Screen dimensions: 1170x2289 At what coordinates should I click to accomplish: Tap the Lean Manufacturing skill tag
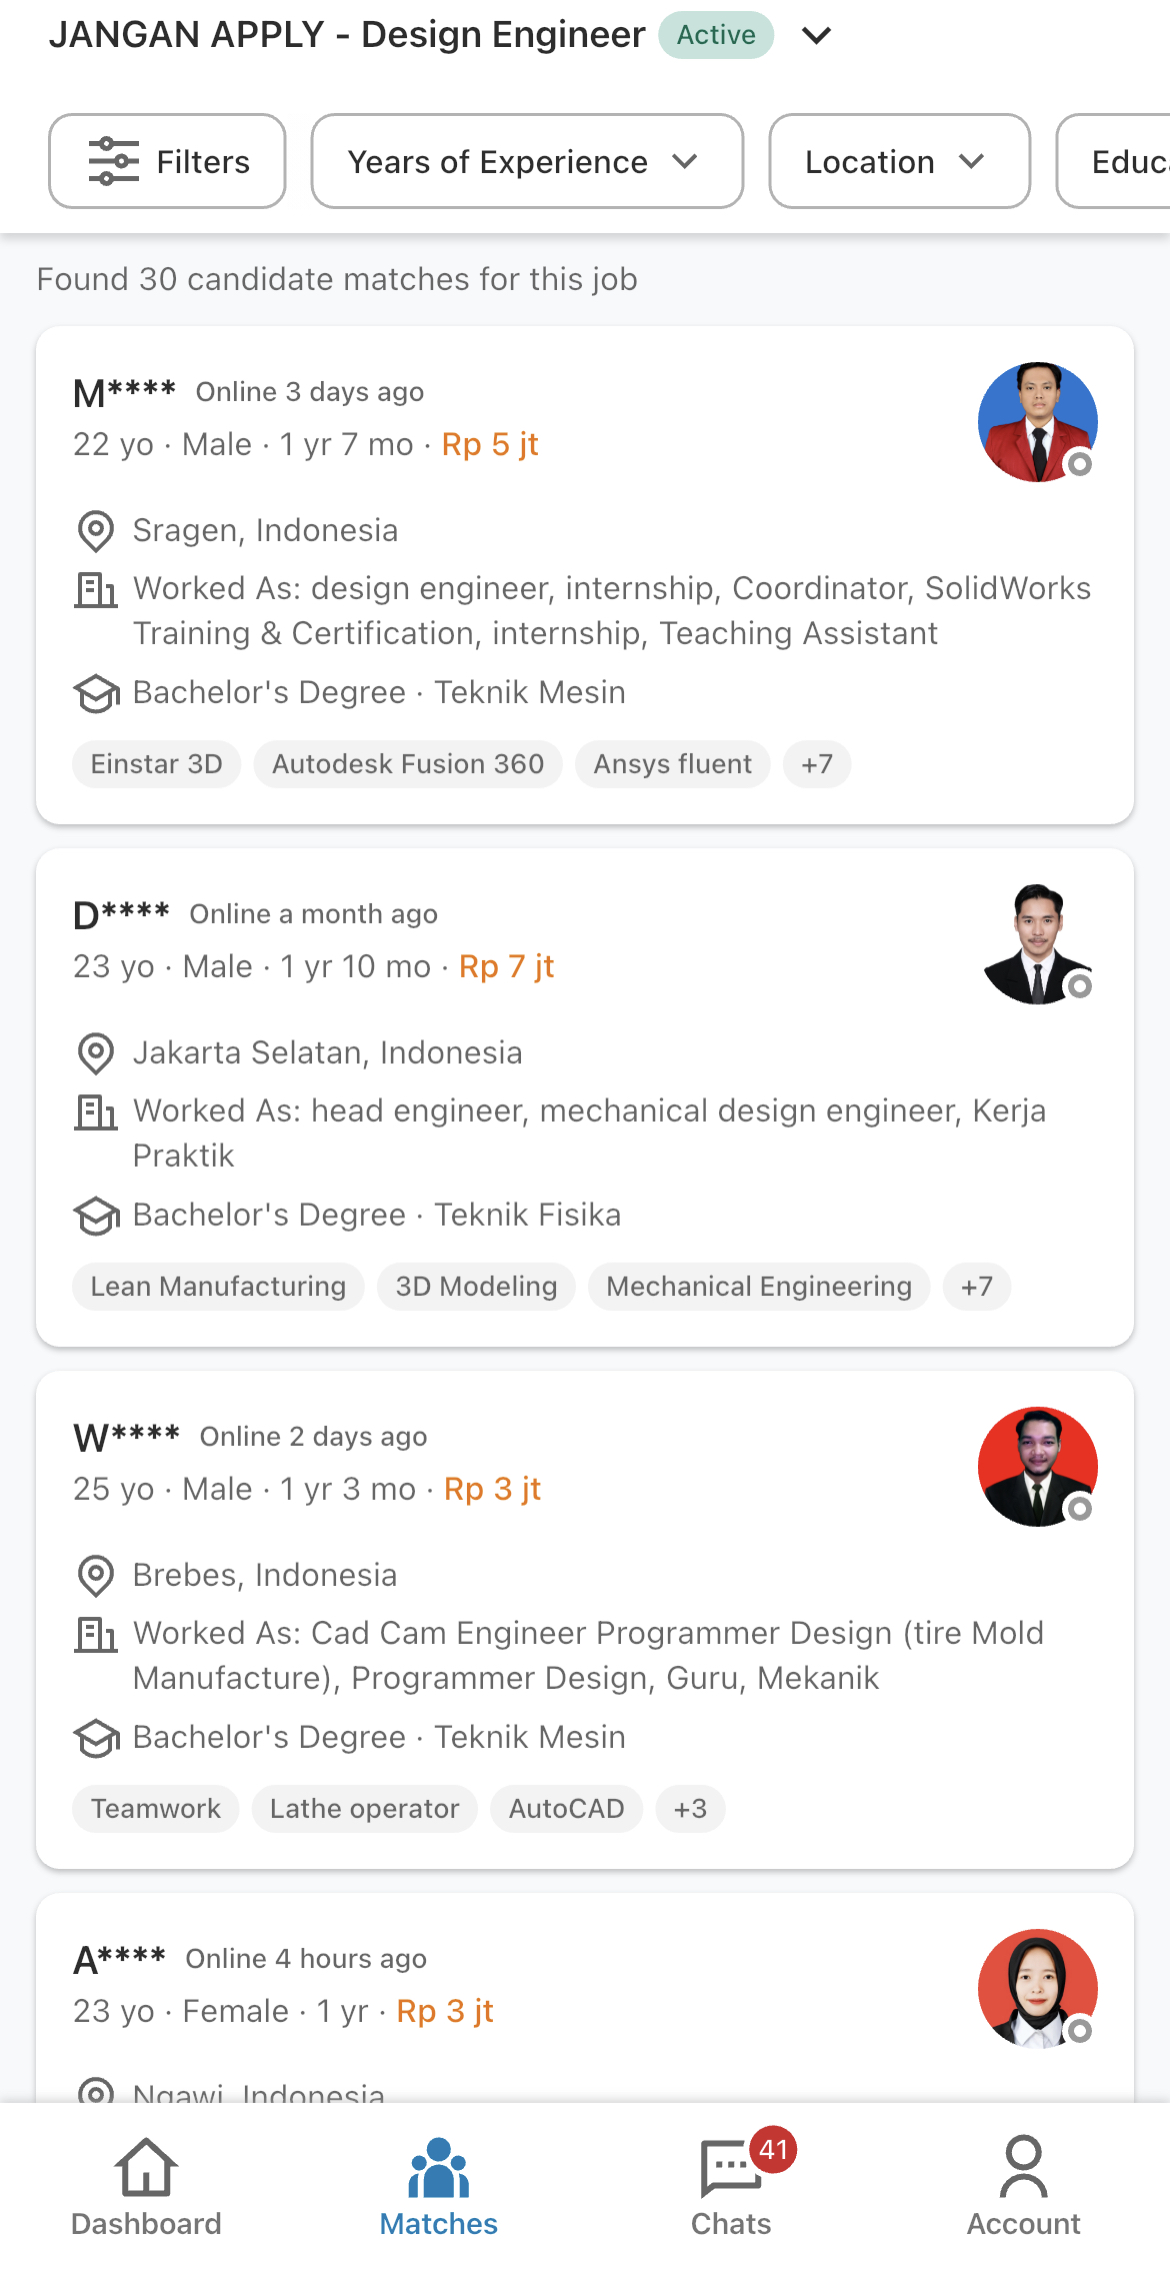tap(217, 1286)
